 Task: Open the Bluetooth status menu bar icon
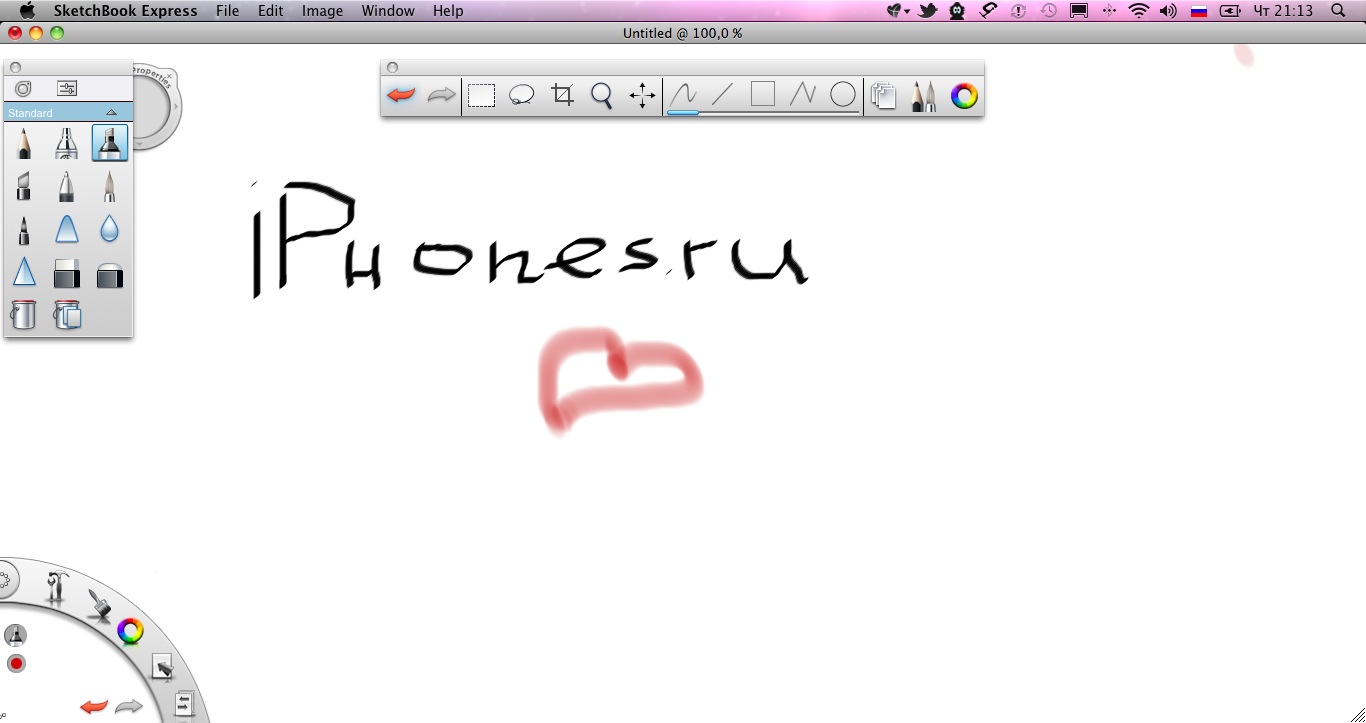(1108, 11)
